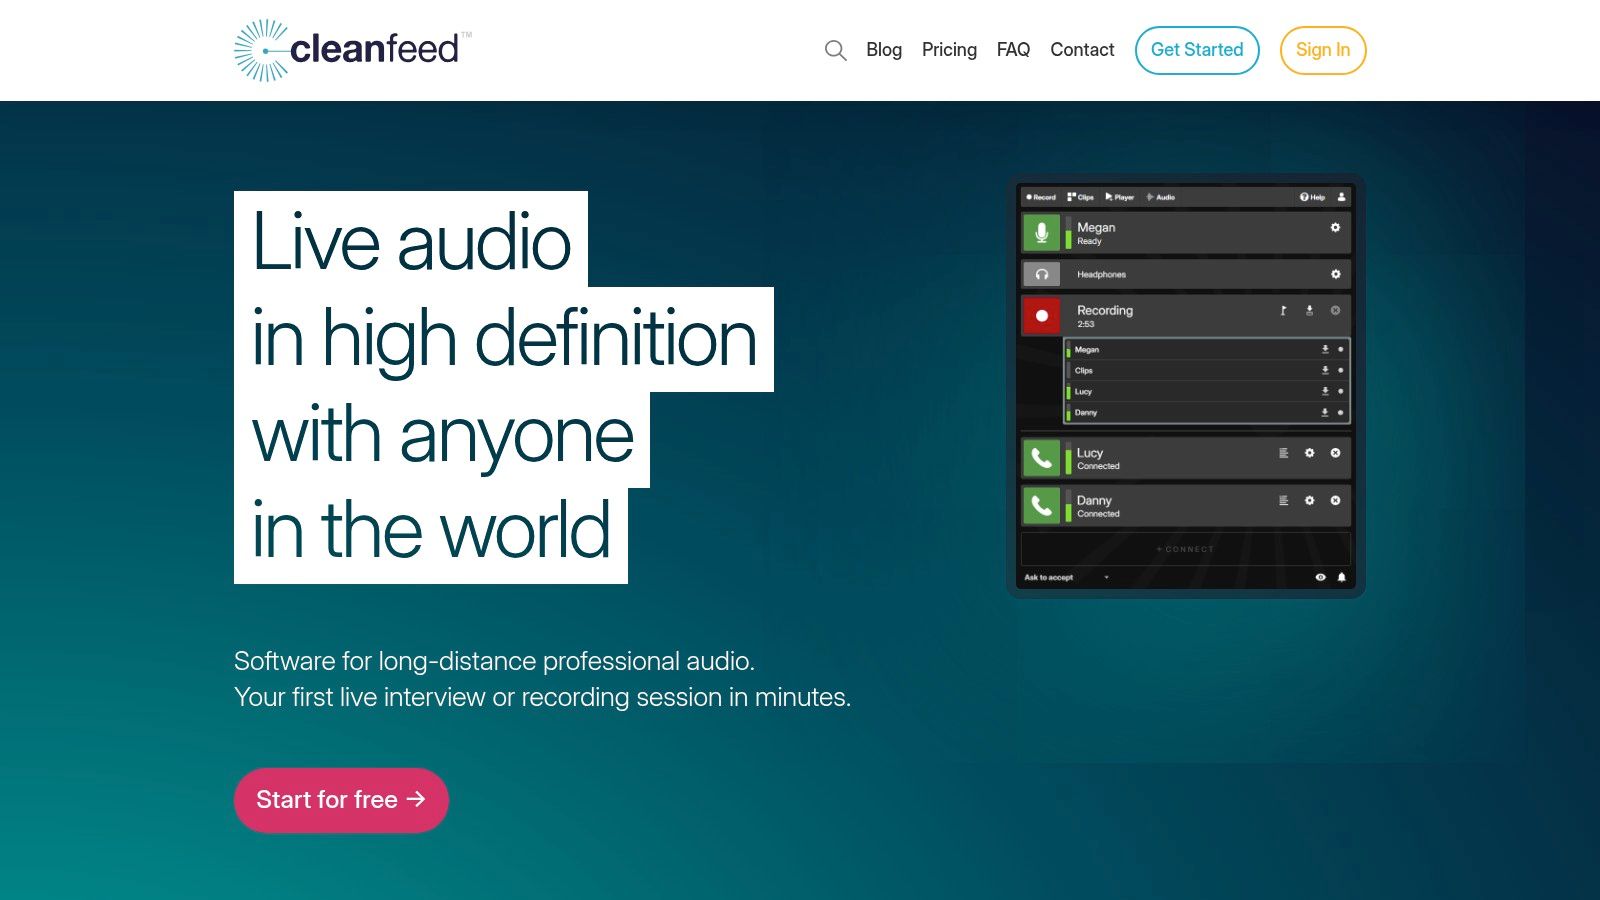Download Lucy's recorded track
1600x900 pixels.
(x=1326, y=391)
